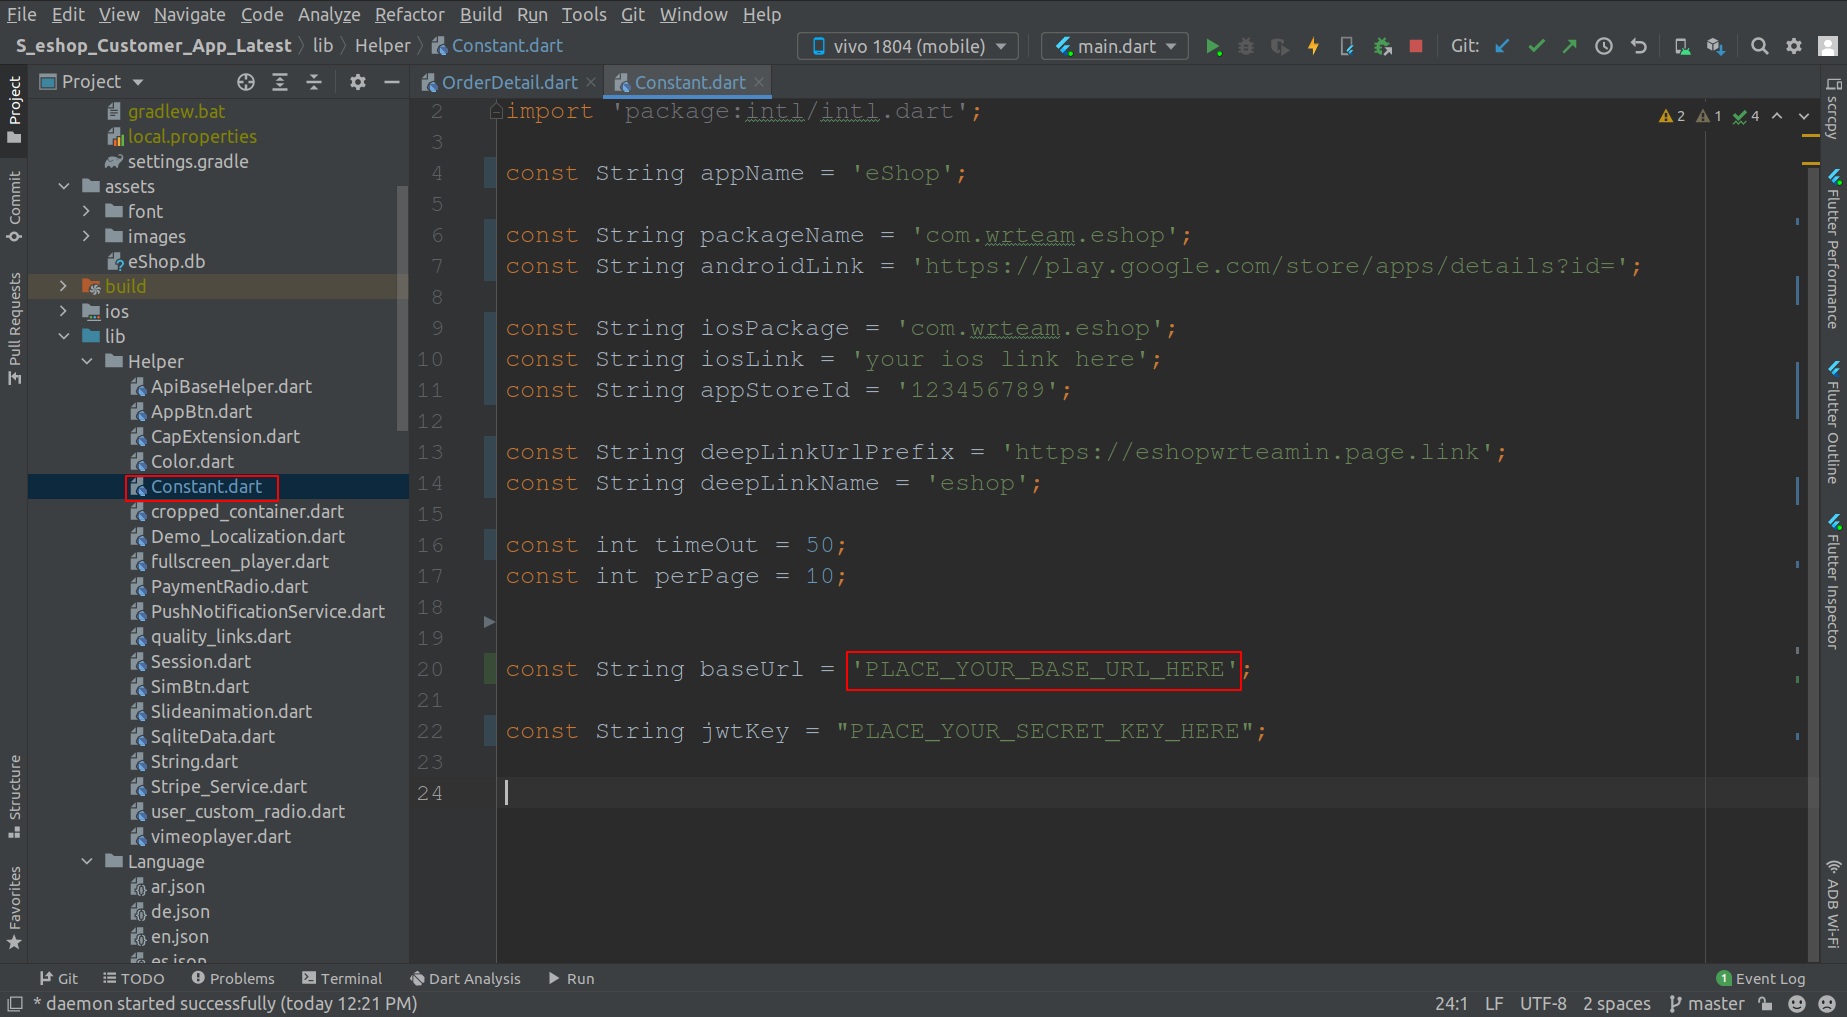Image resolution: width=1847 pixels, height=1017 pixels.
Task: Open the vivo 1804 device selector dropdown
Action: pyautogui.click(x=908, y=47)
